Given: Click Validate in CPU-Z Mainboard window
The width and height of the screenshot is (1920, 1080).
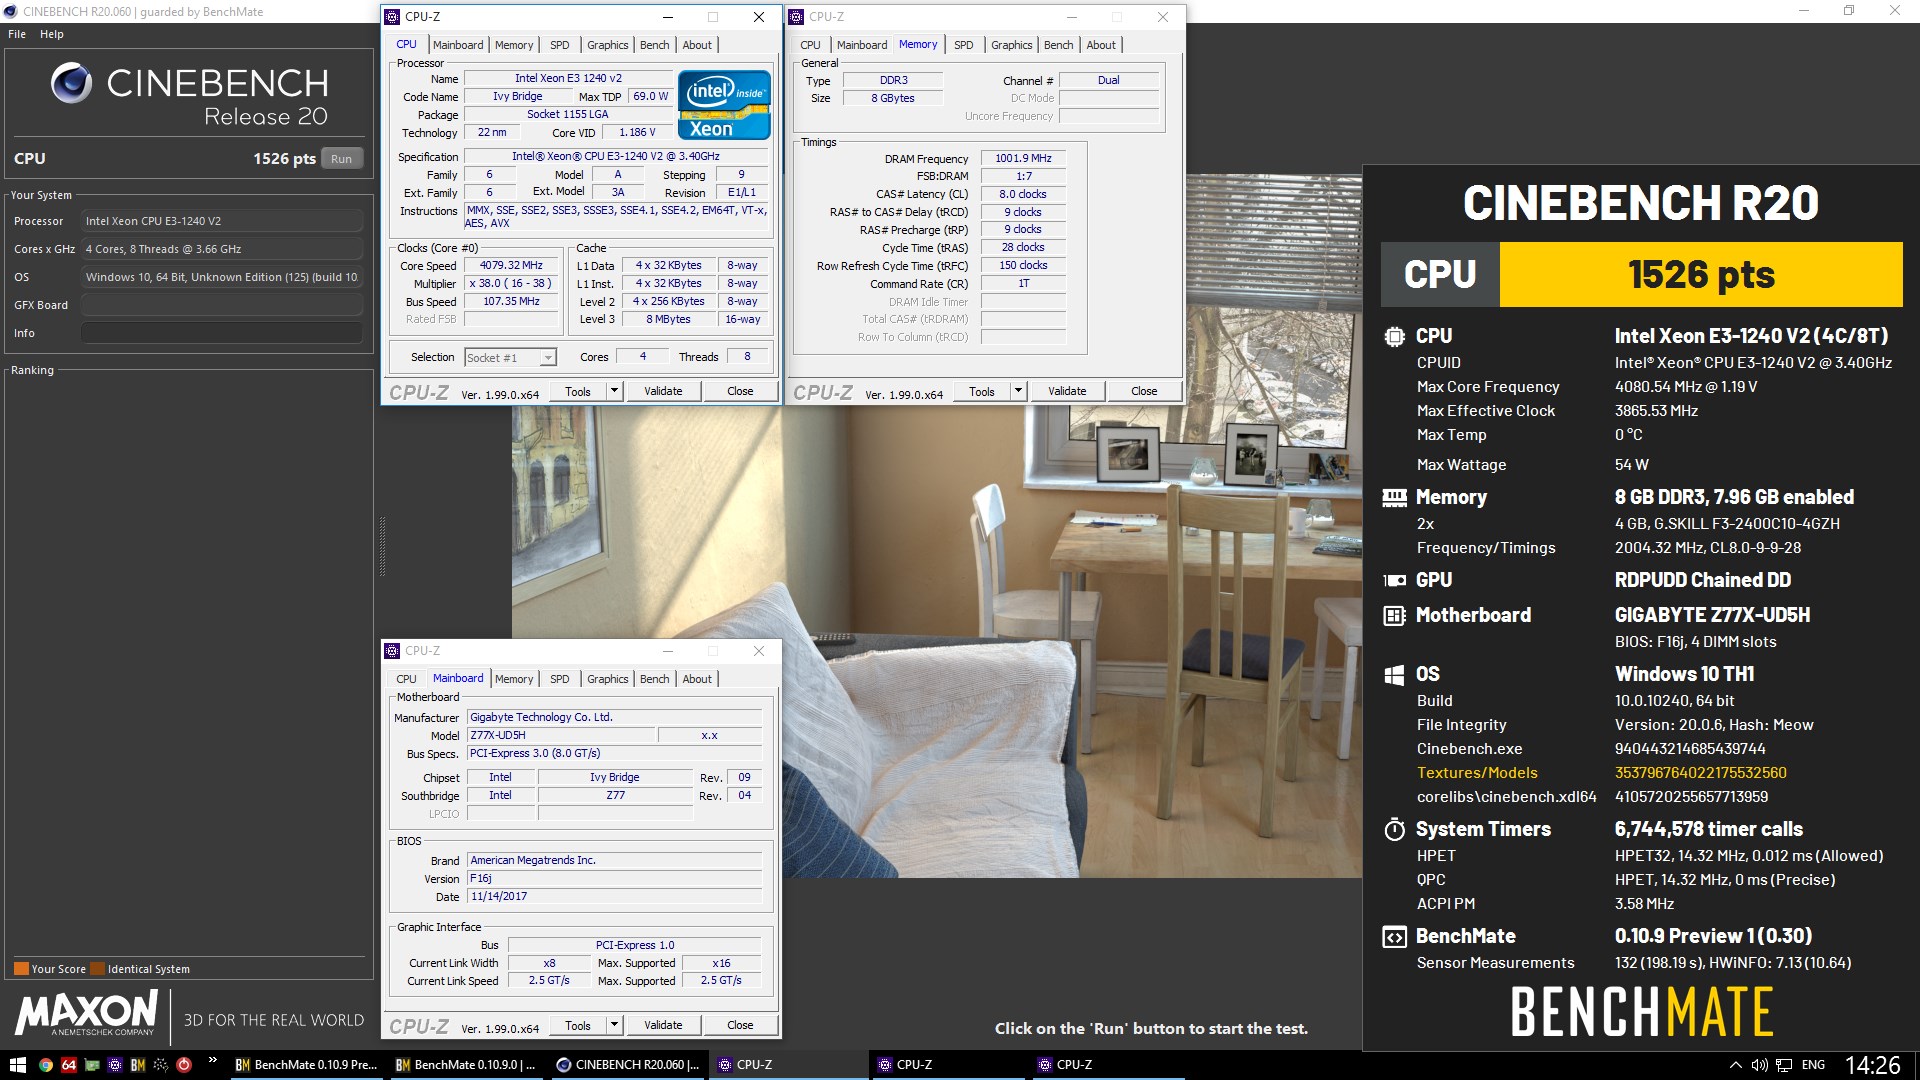Looking at the screenshot, I should 663,1025.
